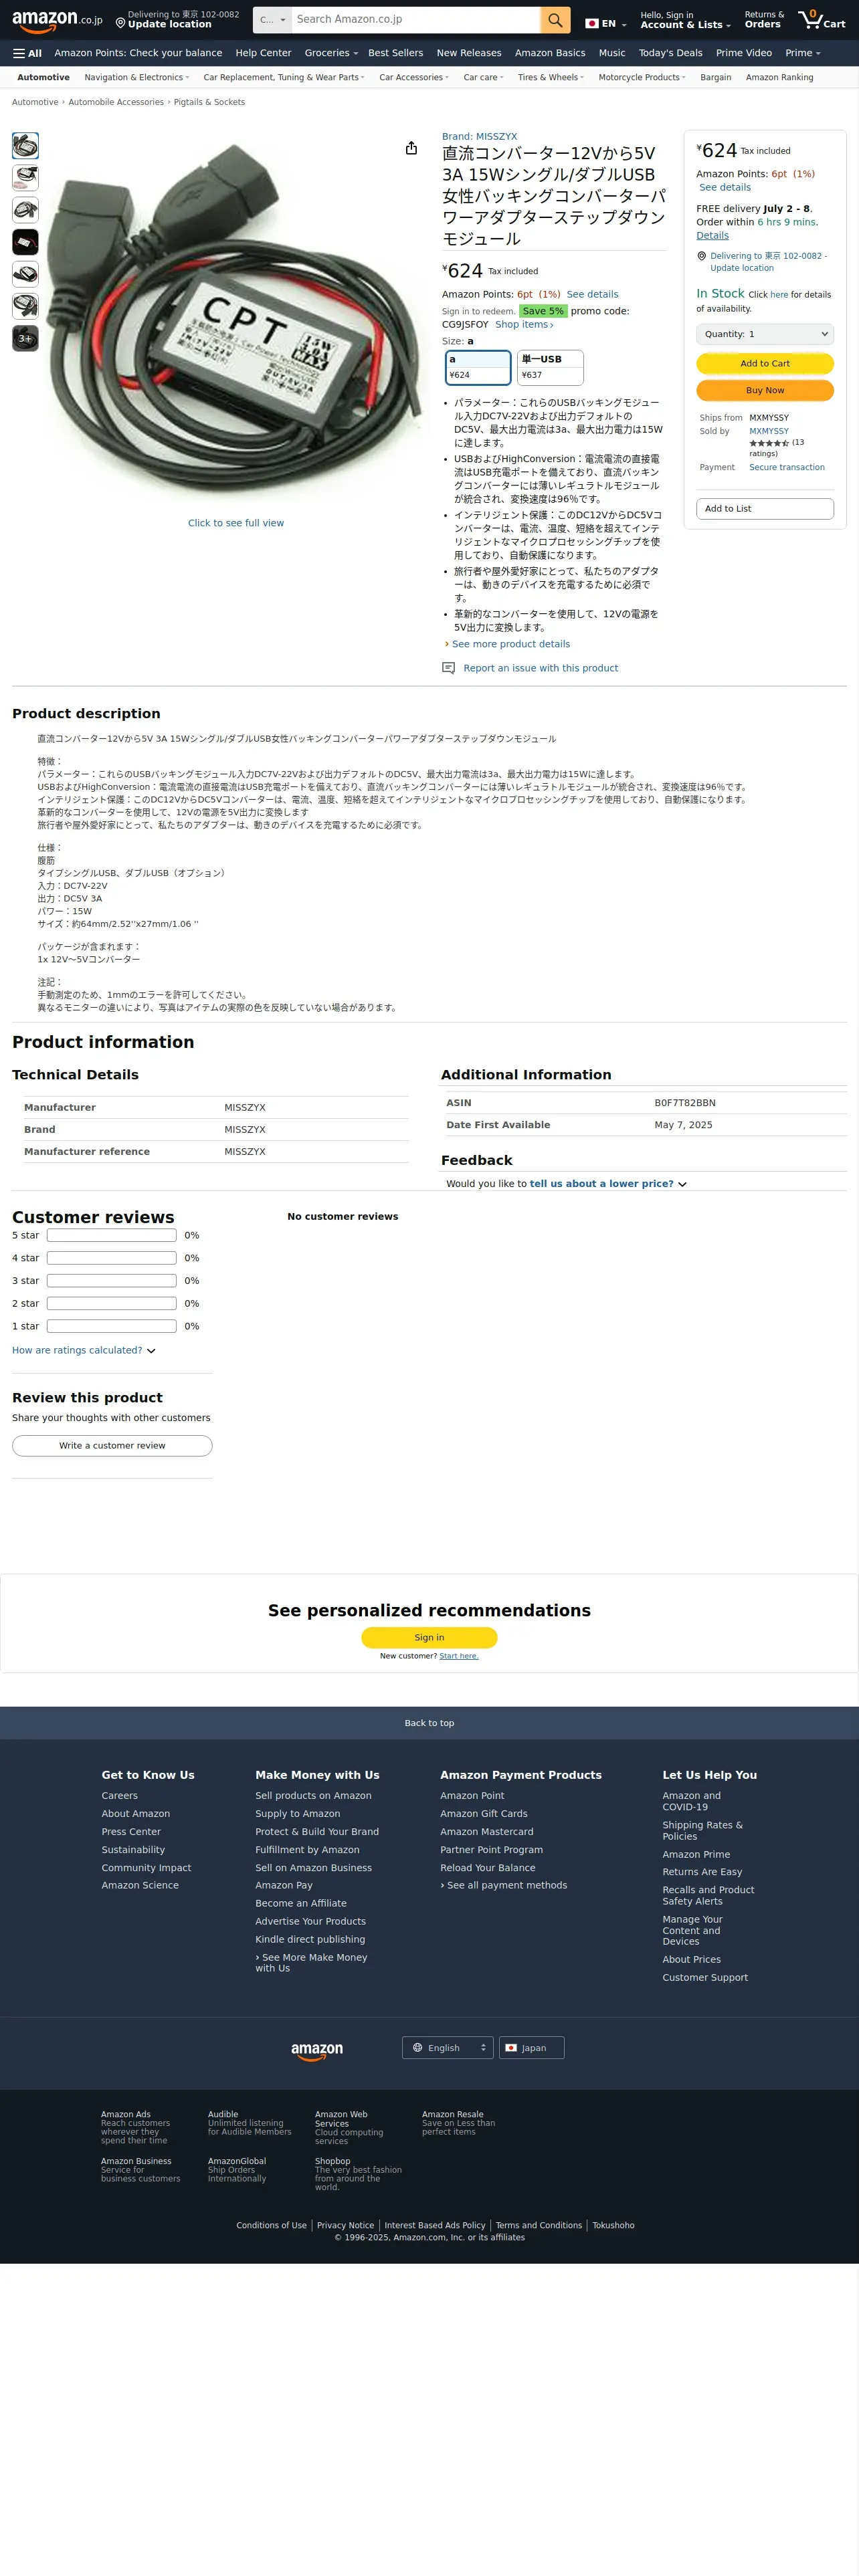The width and height of the screenshot is (859, 2576).
Task: Click the 1 star rating bar
Action: click(112, 1326)
